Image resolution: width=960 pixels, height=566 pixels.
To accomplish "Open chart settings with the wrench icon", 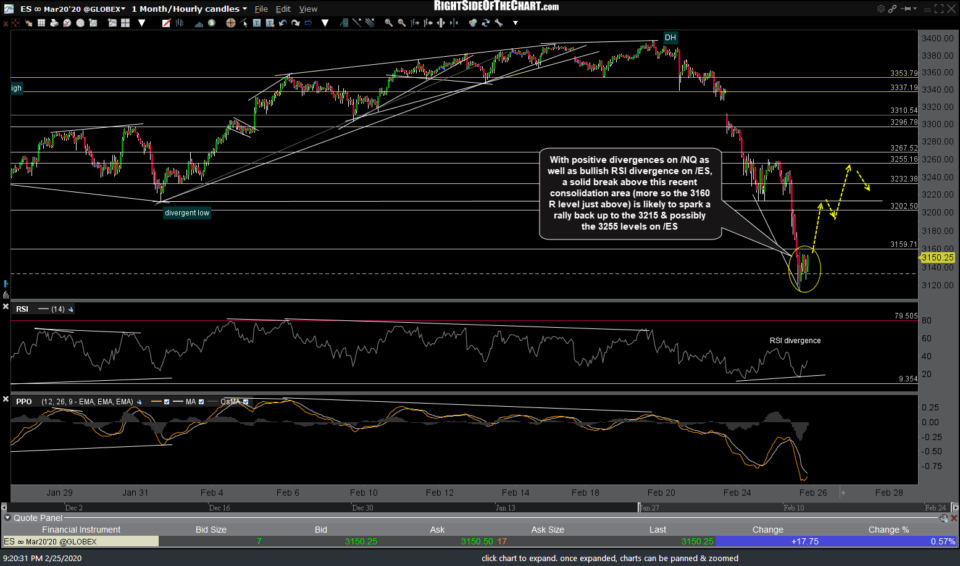I will coord(498,23).
